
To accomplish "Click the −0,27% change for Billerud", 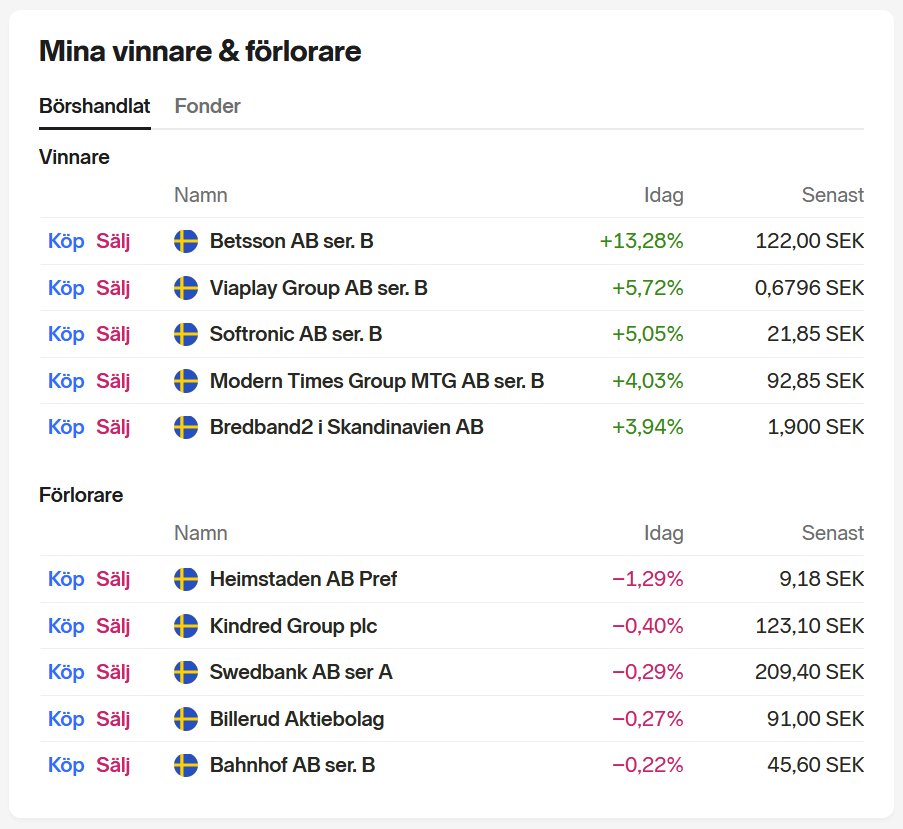I will (647, 718).
